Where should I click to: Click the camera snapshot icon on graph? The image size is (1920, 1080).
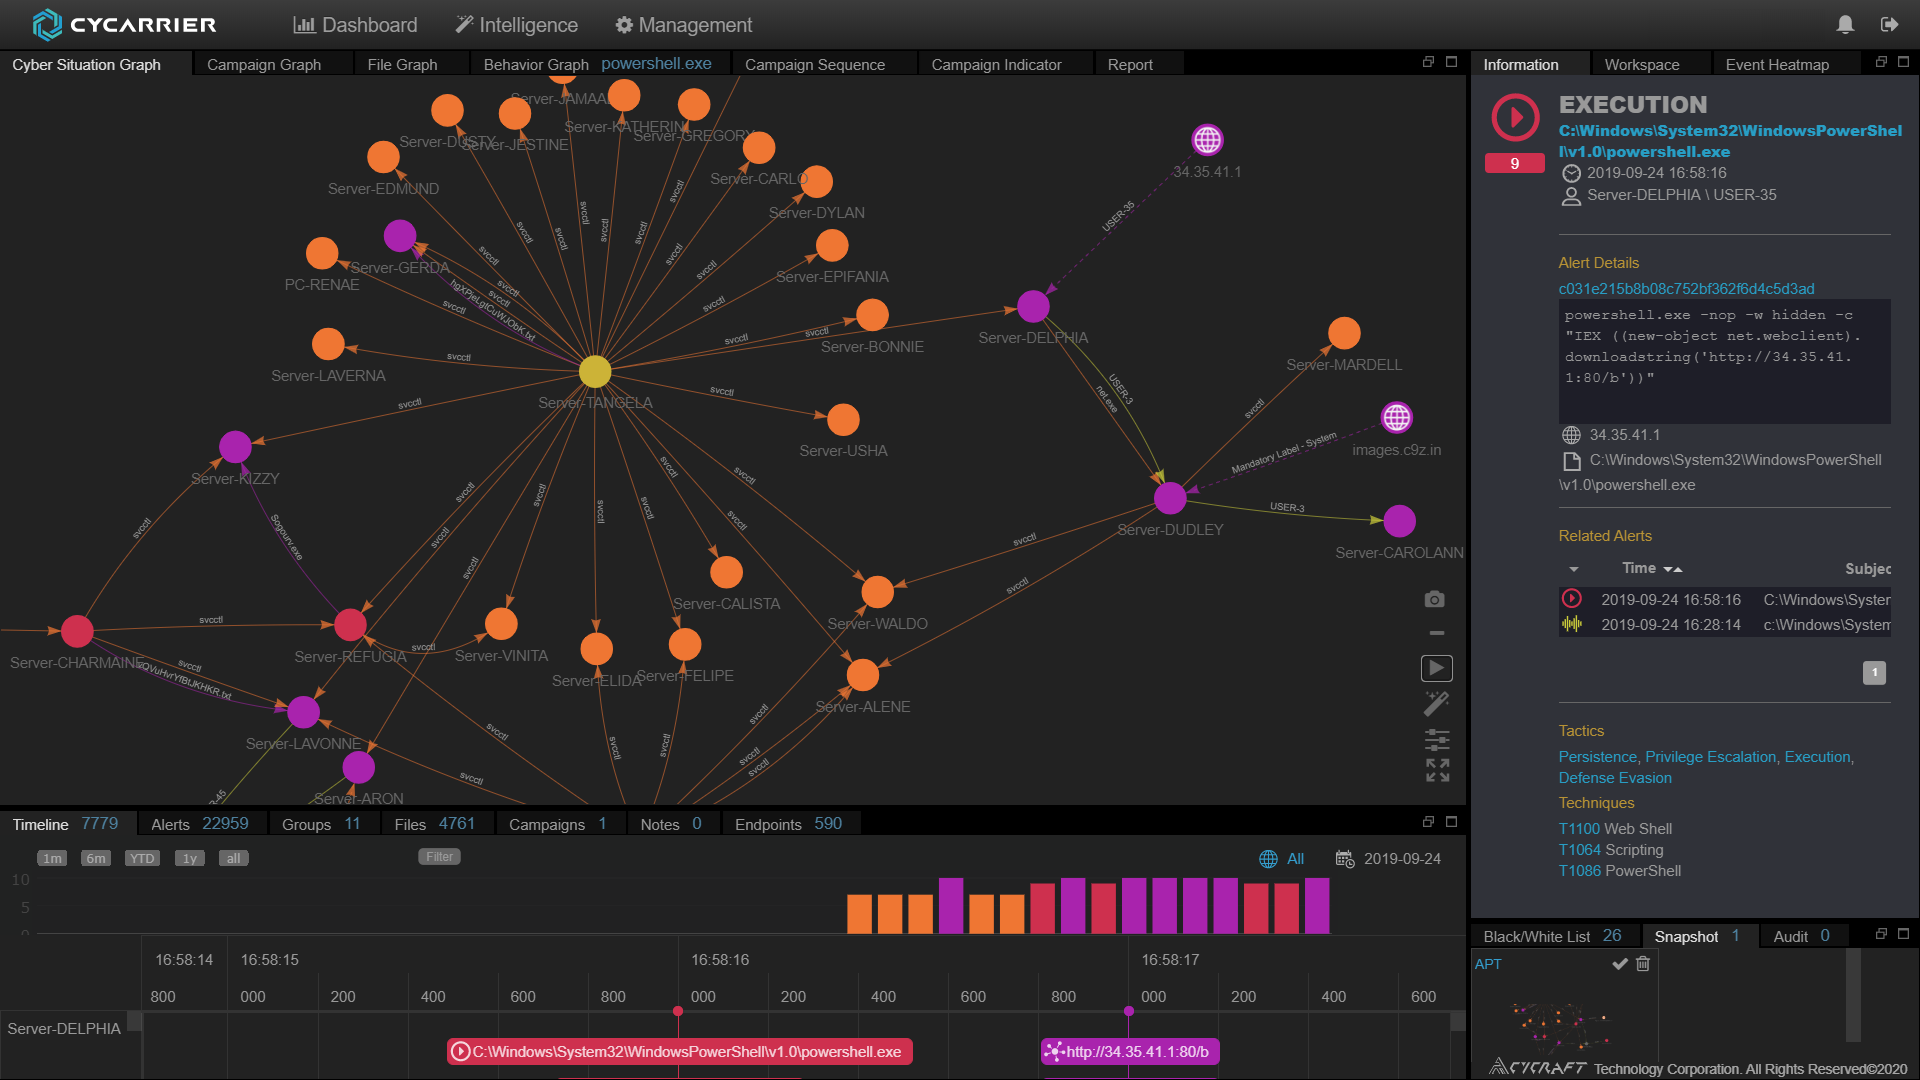pos(1434,599)
